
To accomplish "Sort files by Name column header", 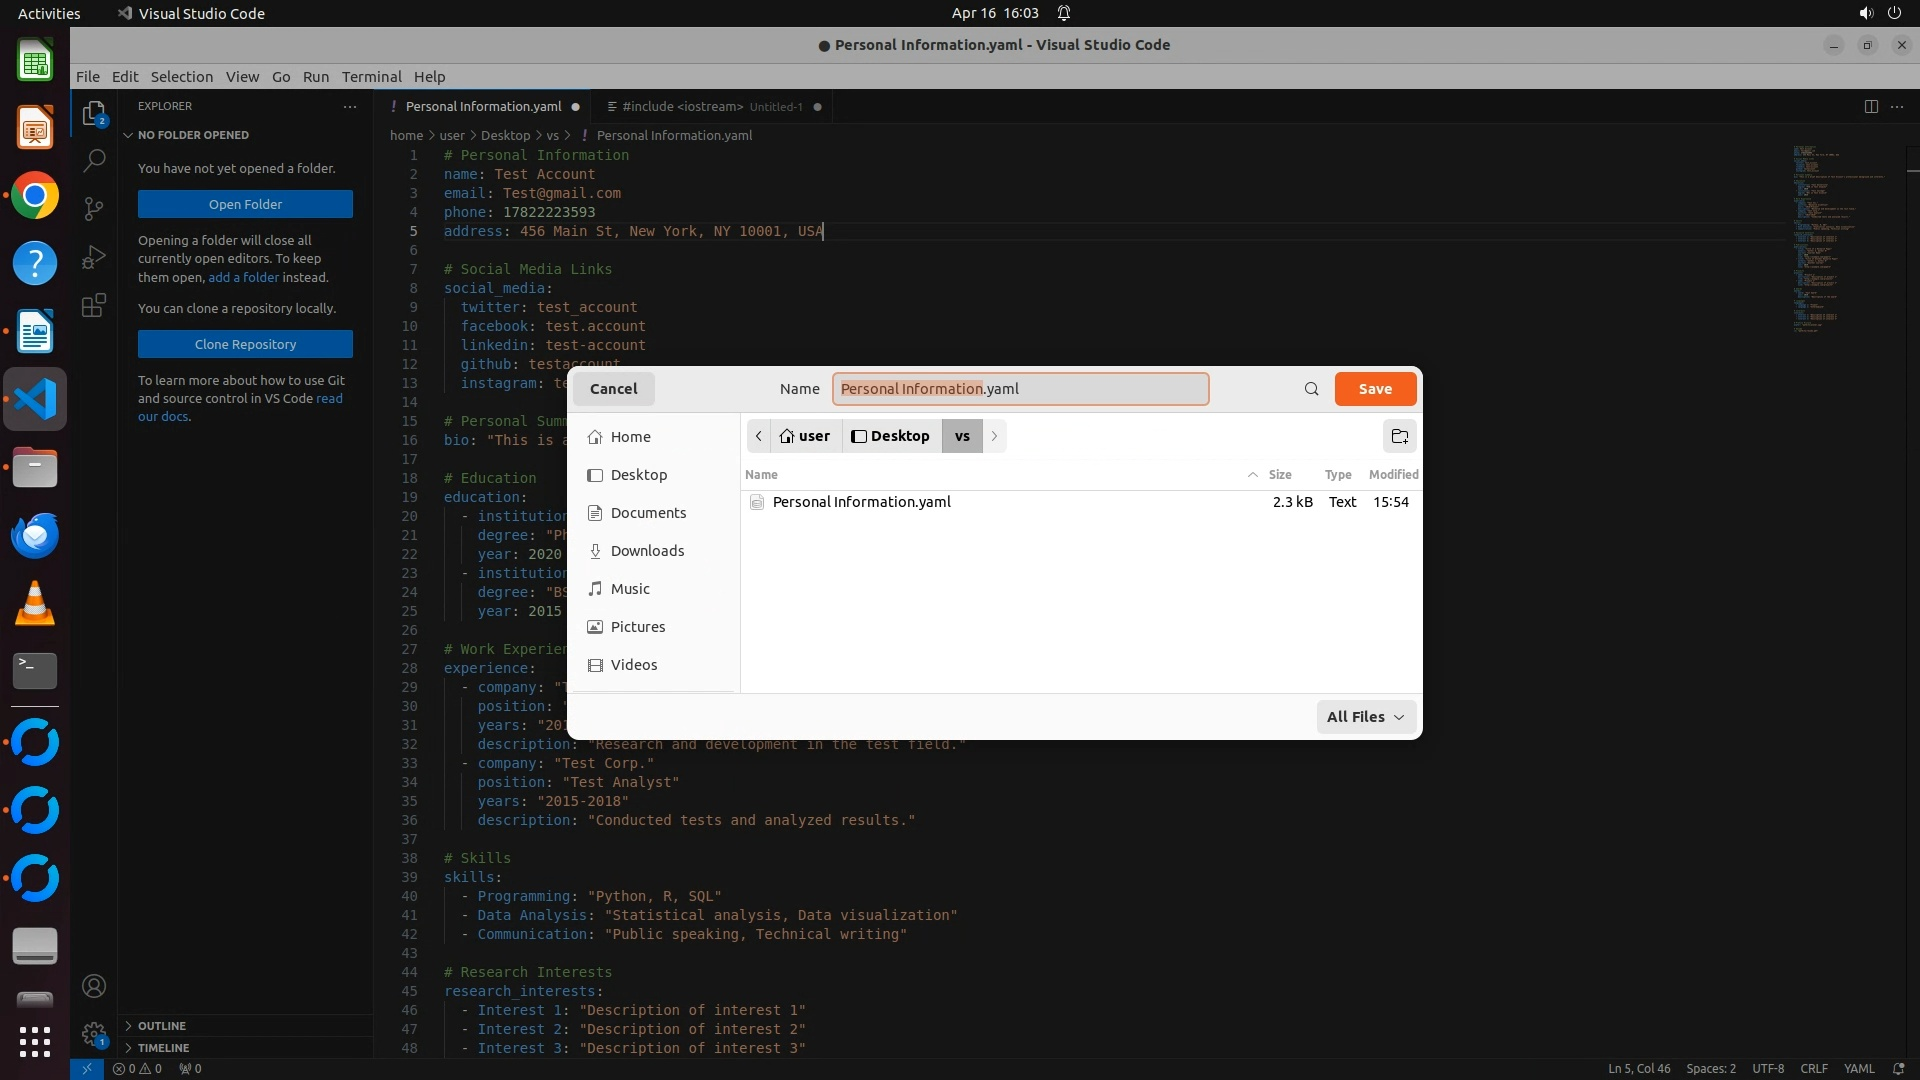I will coord(761,474).
